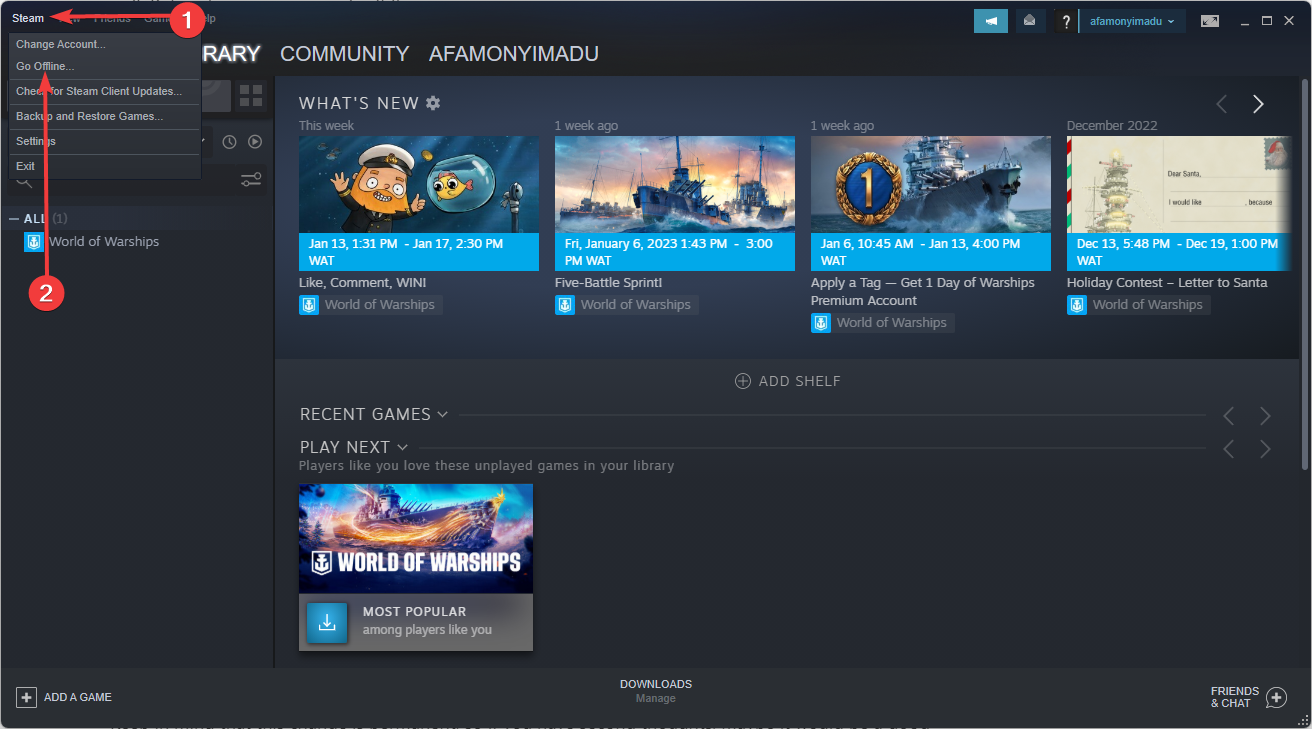Choose Backup and Restore Games
Screen dimensions: 1312x729
(x=105, y=116)
